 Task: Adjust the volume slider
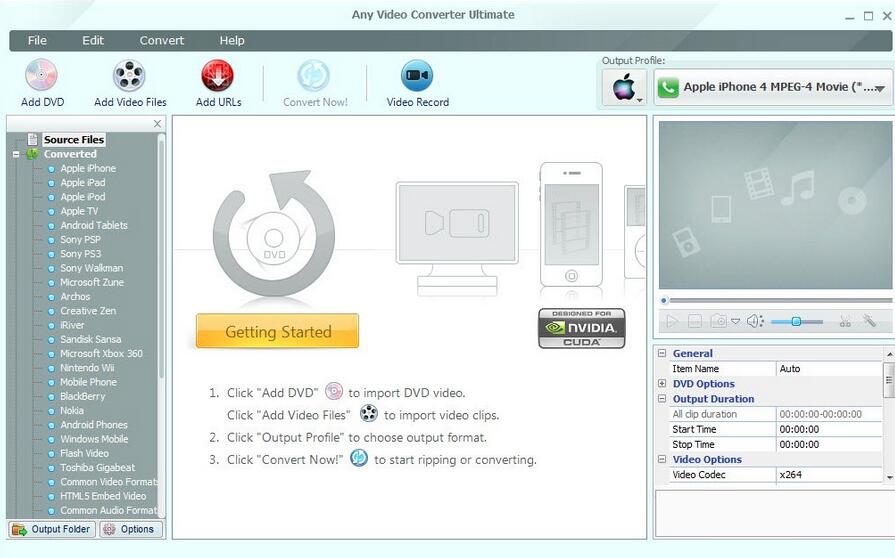(797, 322)
